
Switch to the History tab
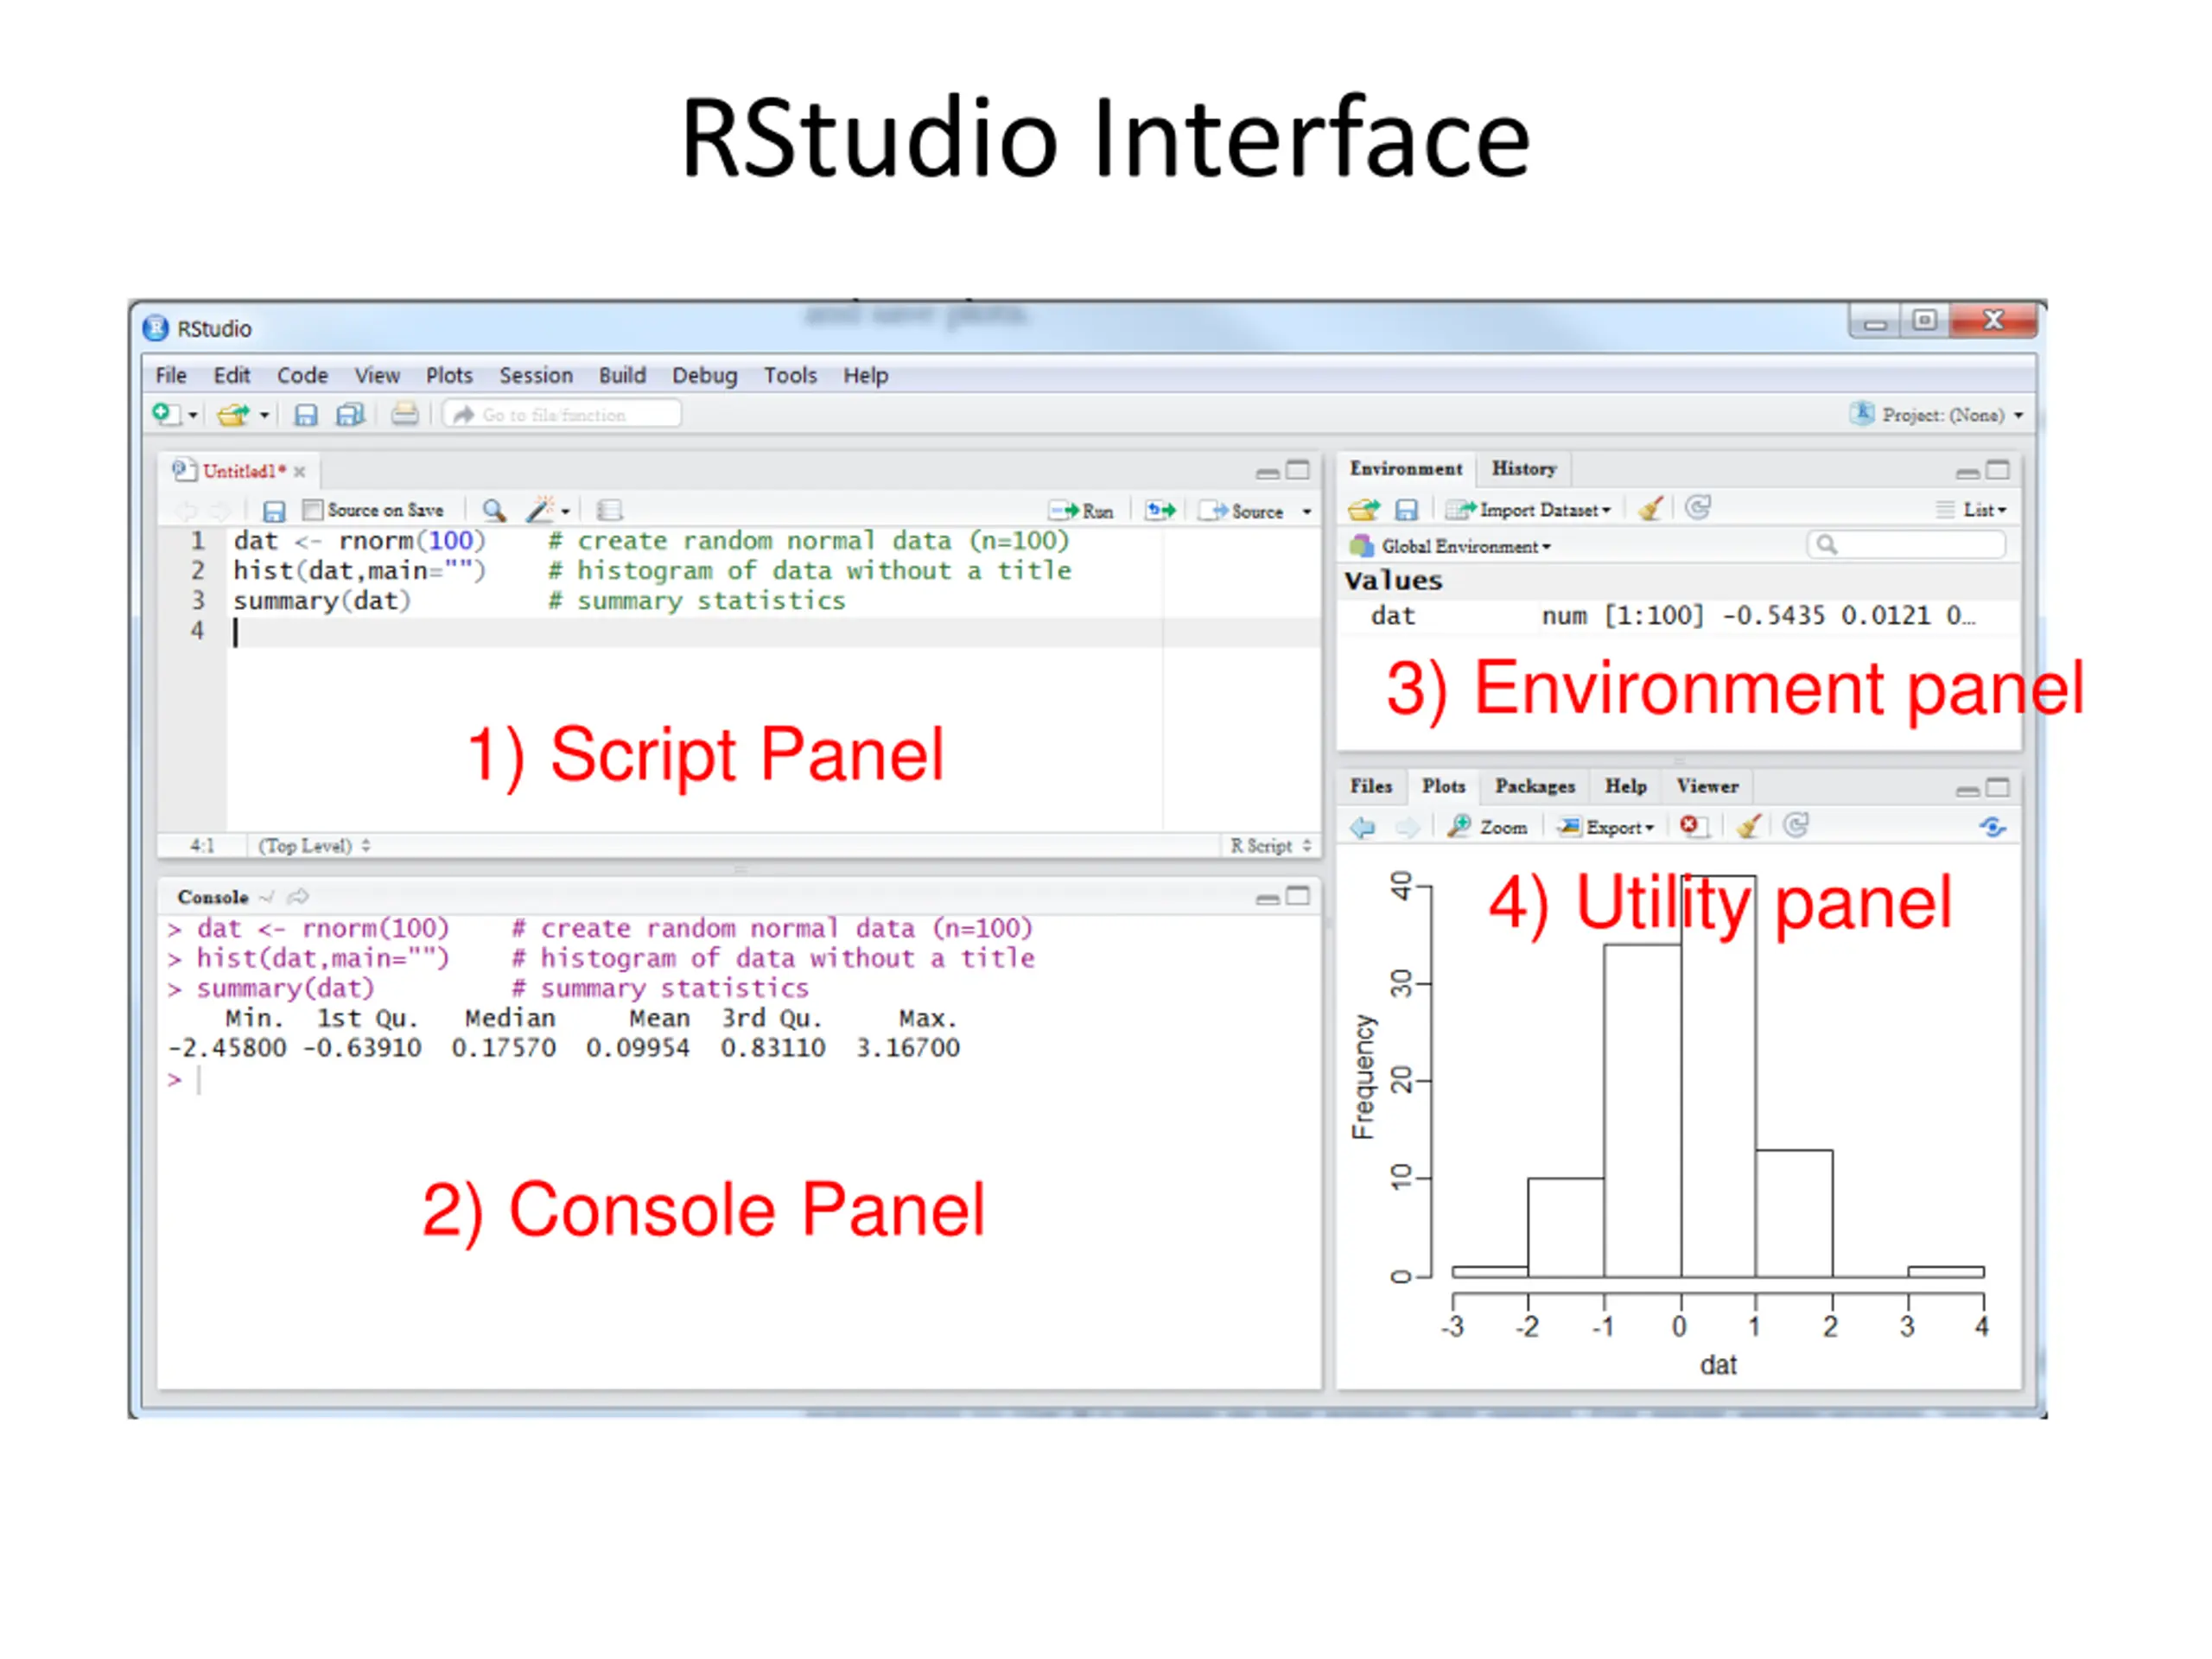(x=1524, y=469)
